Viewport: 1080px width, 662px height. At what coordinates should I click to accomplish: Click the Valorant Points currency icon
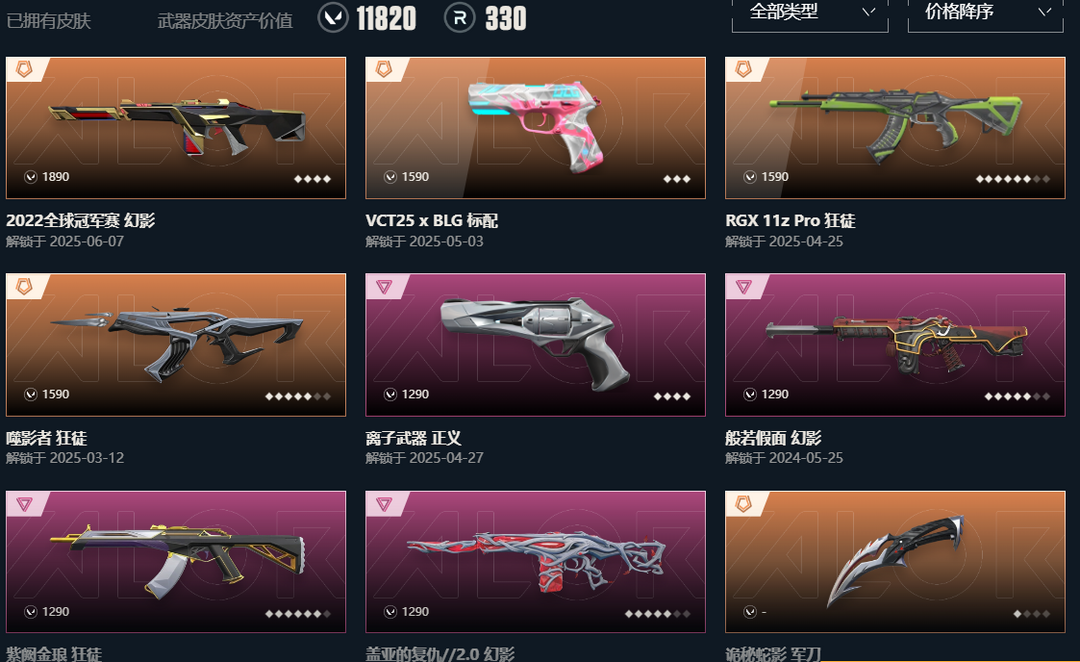333,17
